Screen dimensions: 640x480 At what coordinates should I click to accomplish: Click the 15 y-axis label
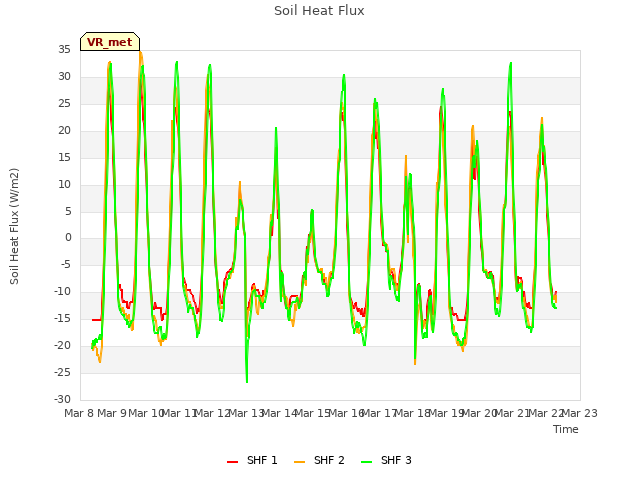(x=64, y=157)
